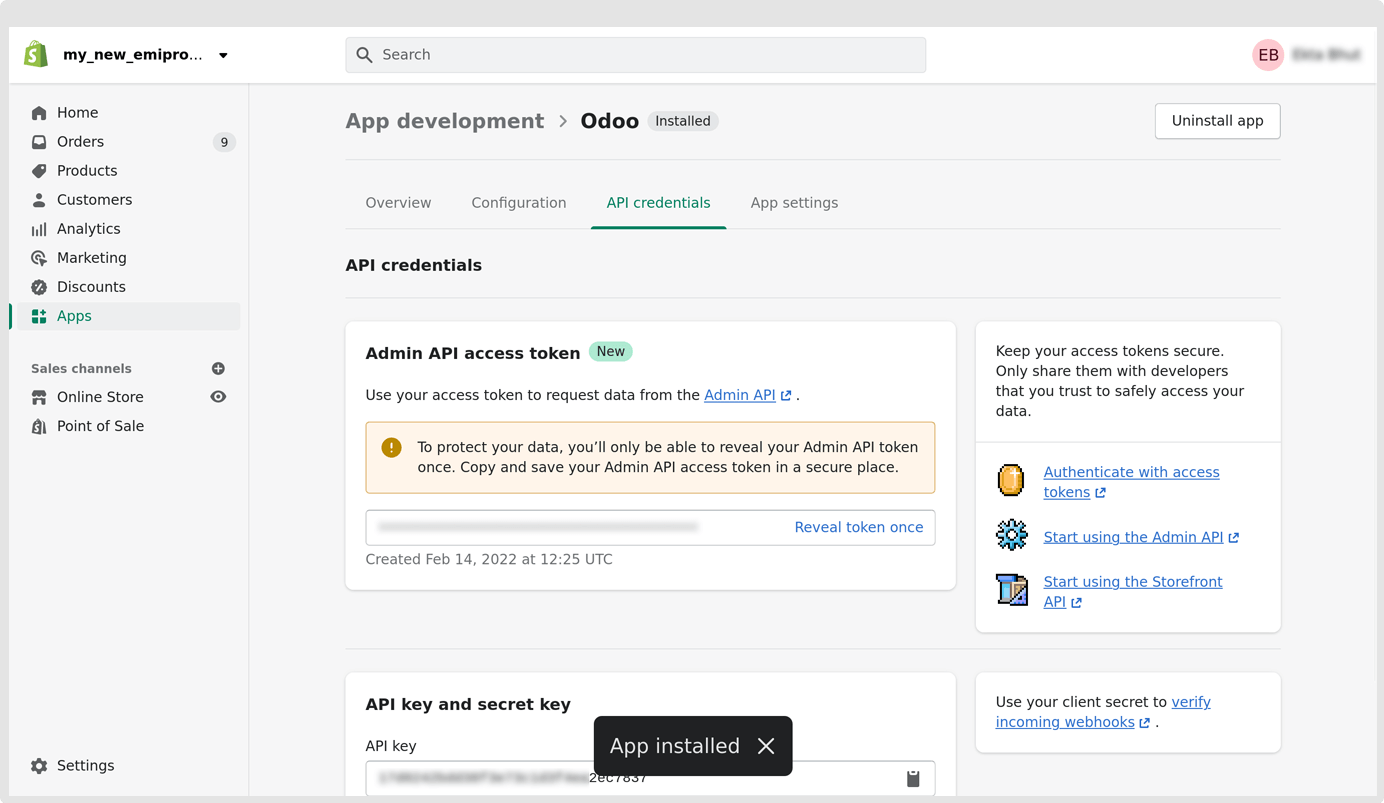Copy API key with clipboard icon
1384x803 pixels.
[913, 778]
